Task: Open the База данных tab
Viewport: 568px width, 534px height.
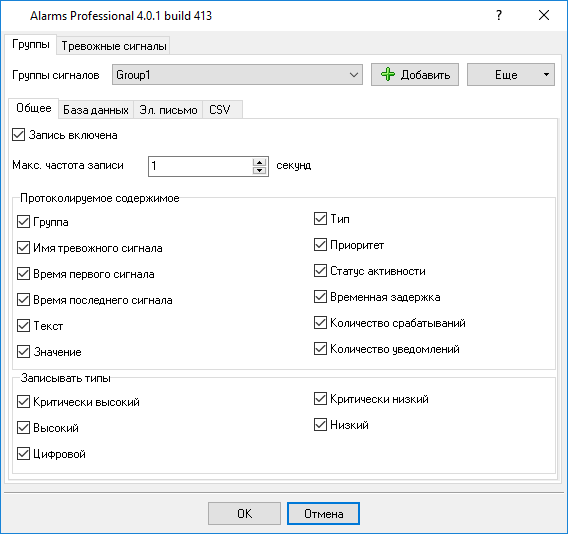Action: pos(96,110)
